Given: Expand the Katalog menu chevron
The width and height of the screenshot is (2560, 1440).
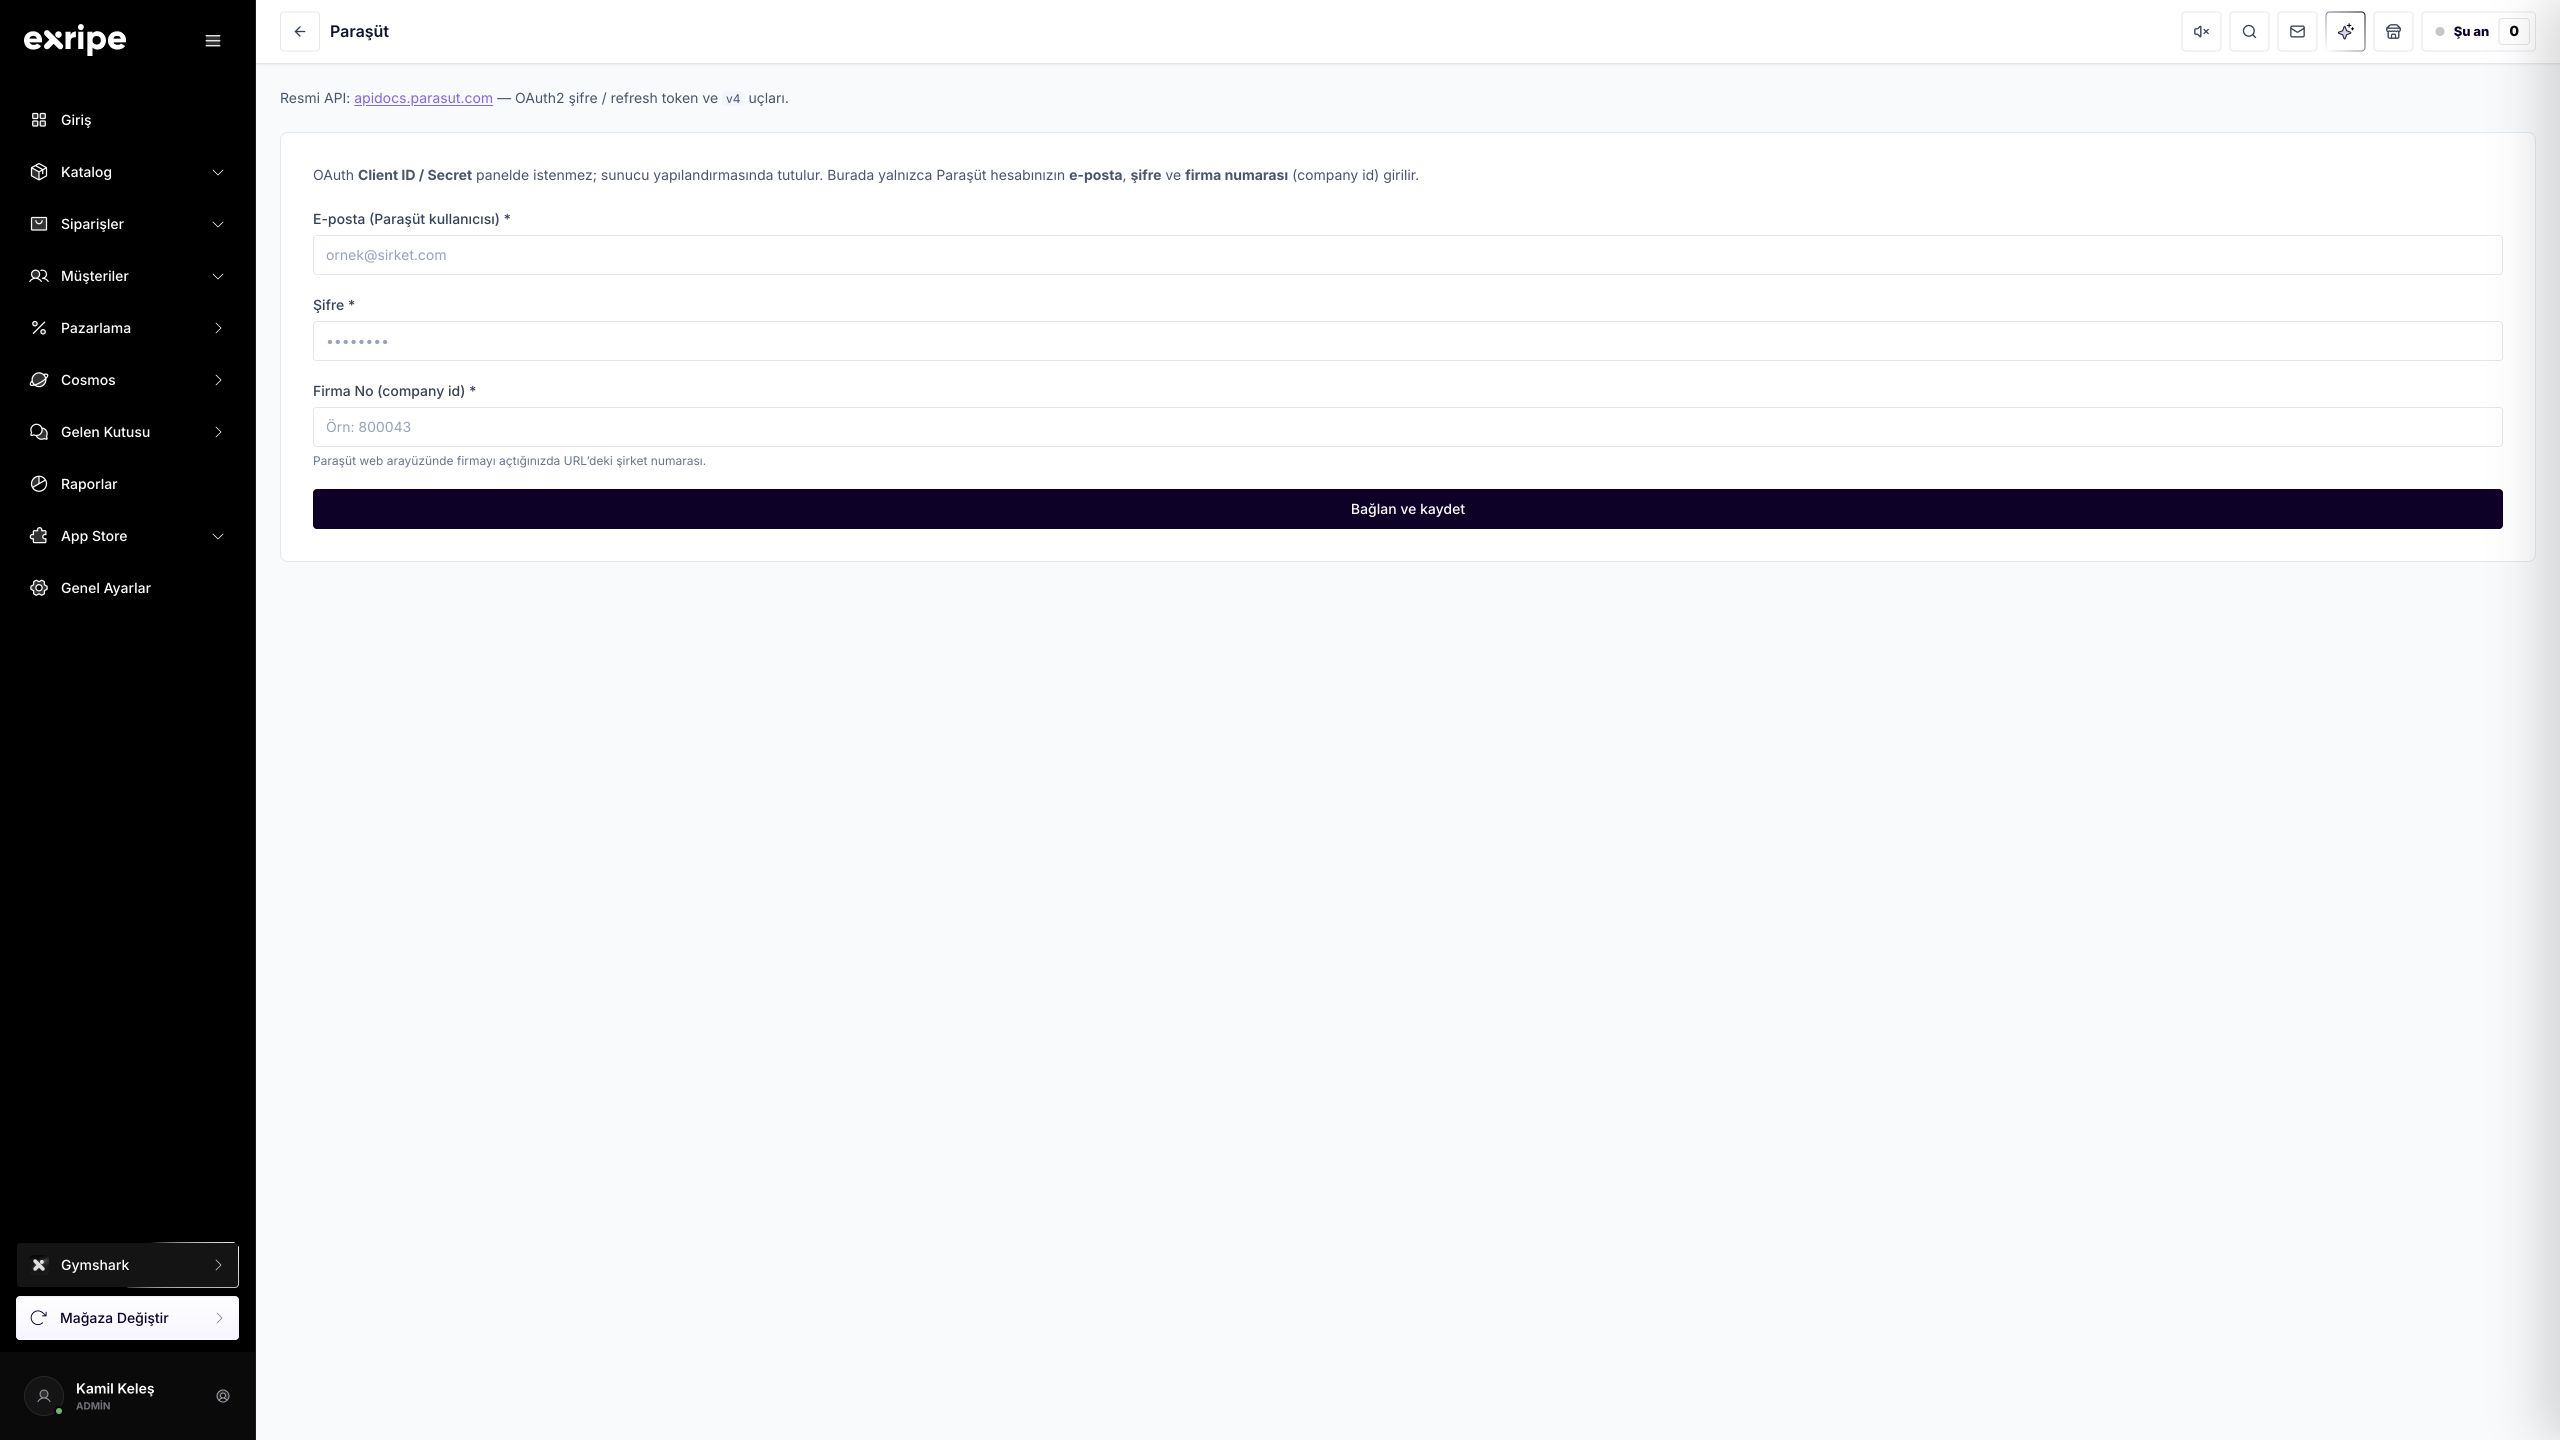Looking at the screenshot, I should pos(218,172).
